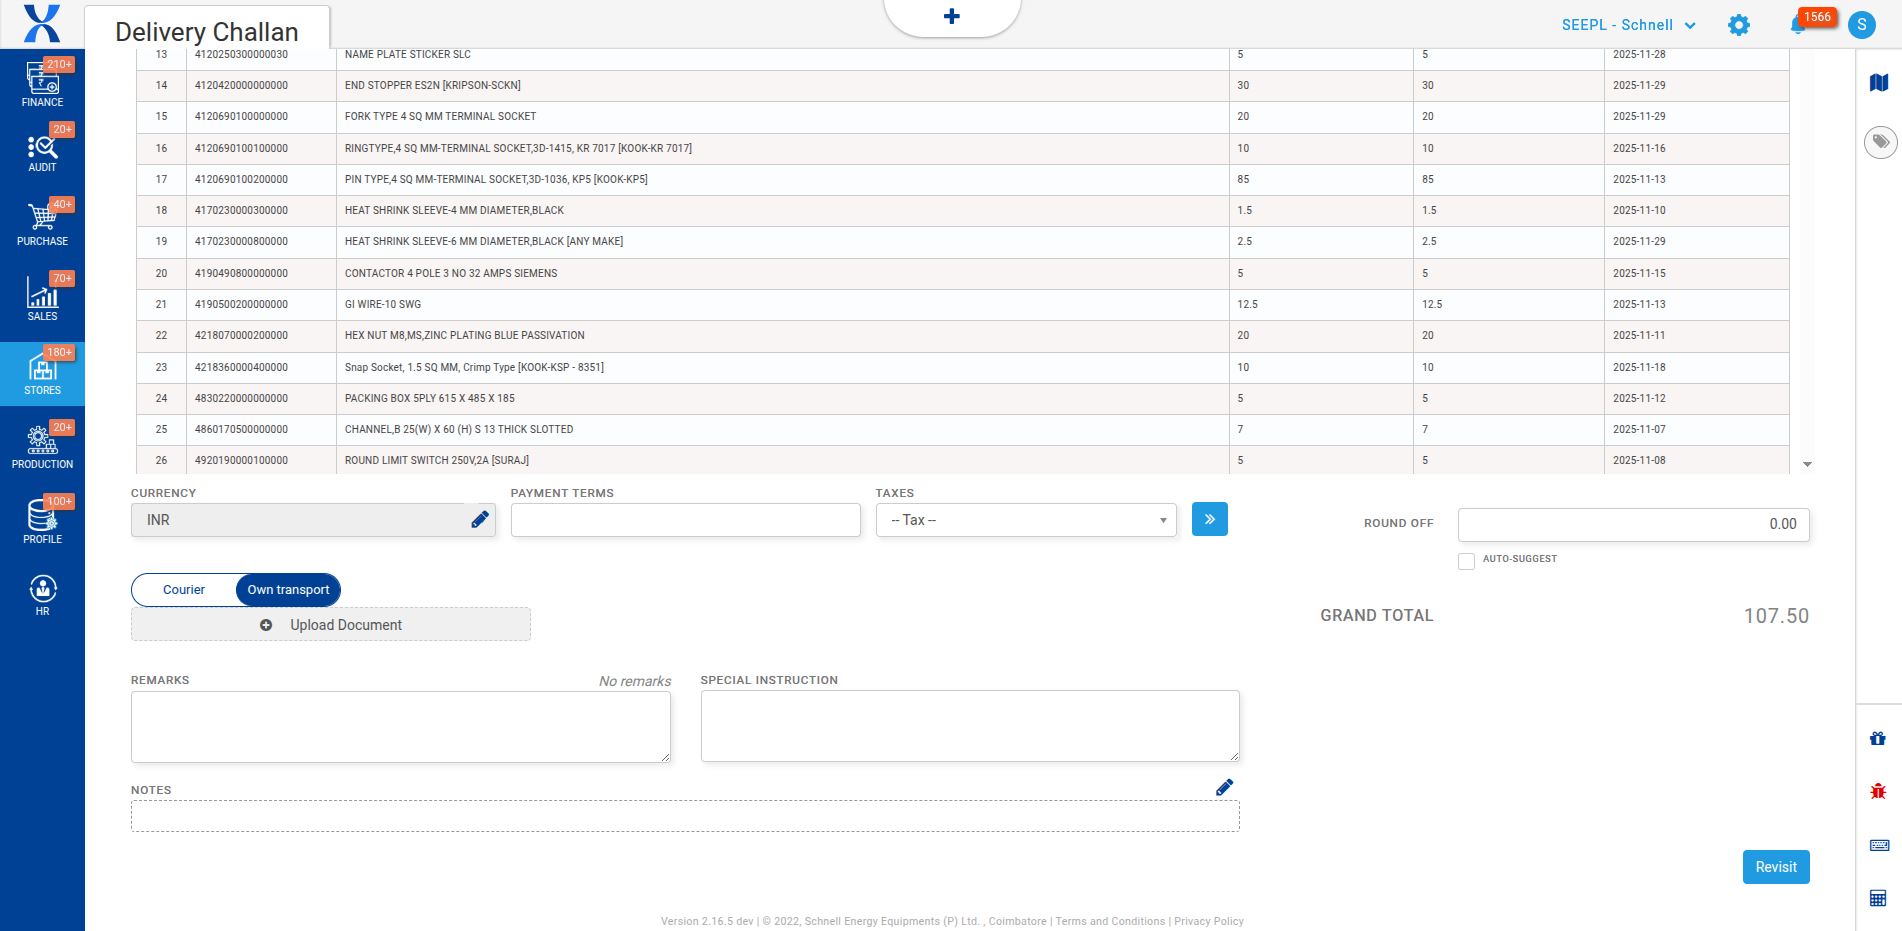
Task: Open notifications bell with 1566 badge
Action: [1798, 25]
